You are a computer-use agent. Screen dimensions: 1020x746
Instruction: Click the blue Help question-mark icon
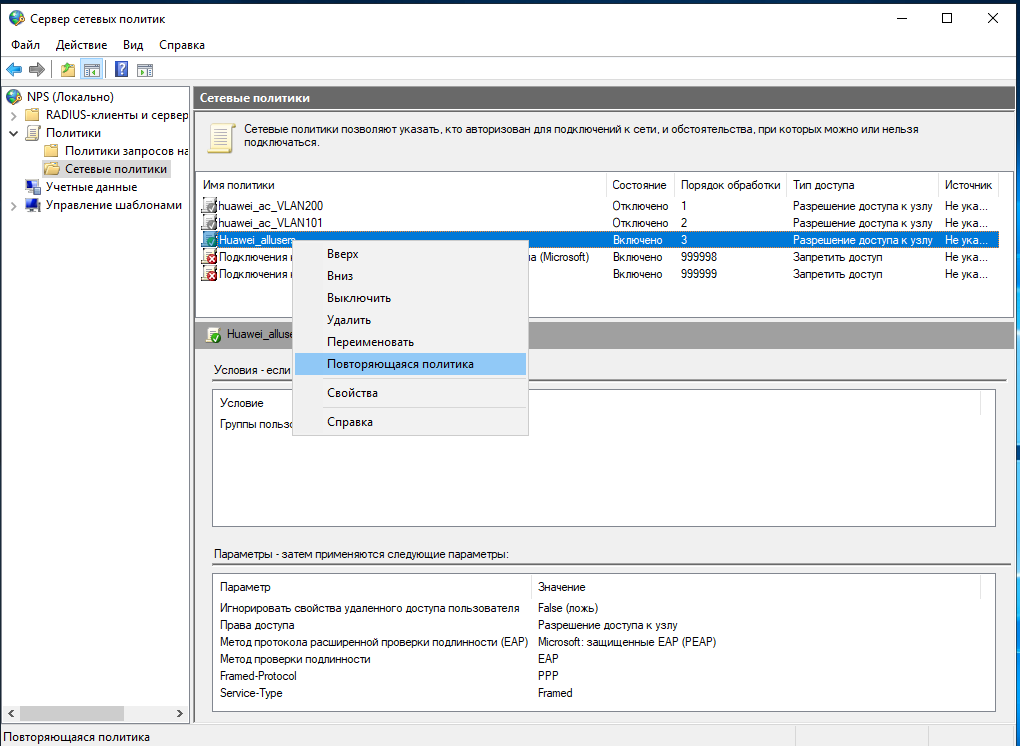click(121, 69)
